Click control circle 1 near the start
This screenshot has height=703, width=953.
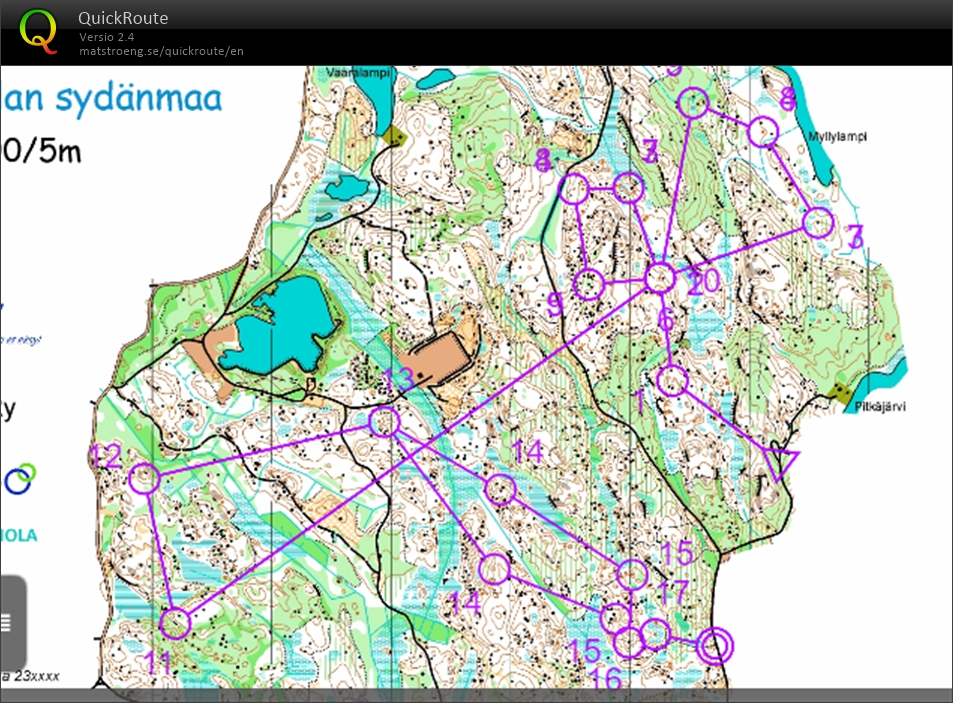[x=673, y=380]
